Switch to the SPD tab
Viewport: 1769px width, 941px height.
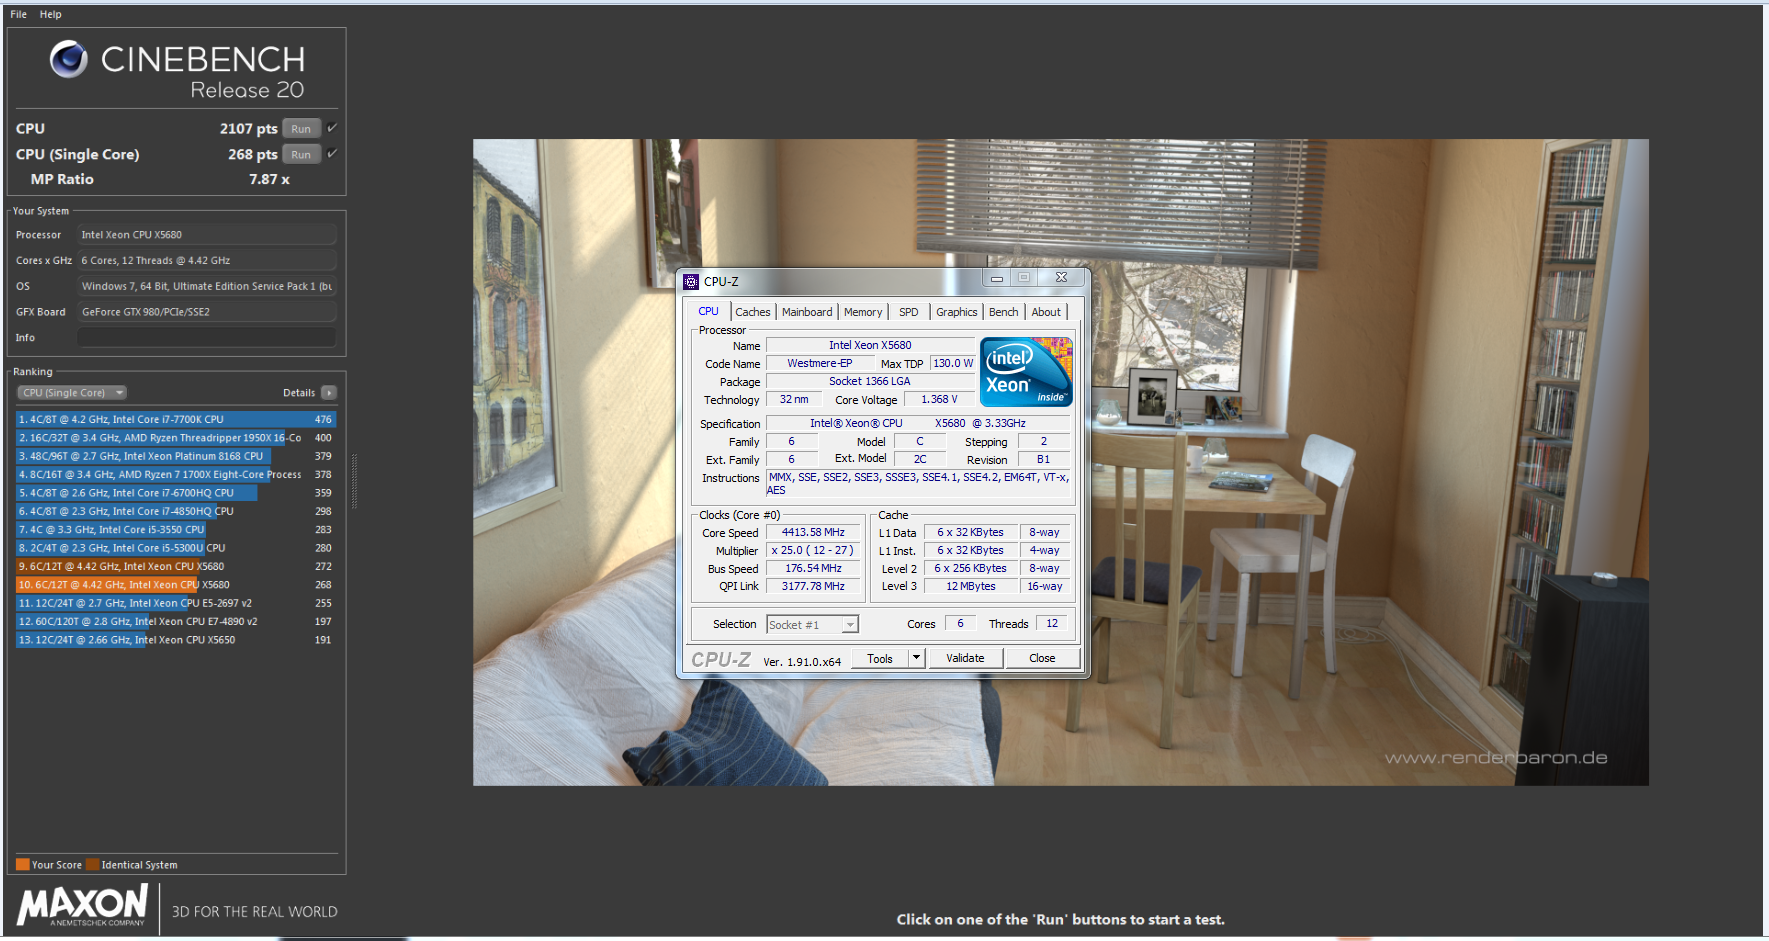[x=908, y=312]
